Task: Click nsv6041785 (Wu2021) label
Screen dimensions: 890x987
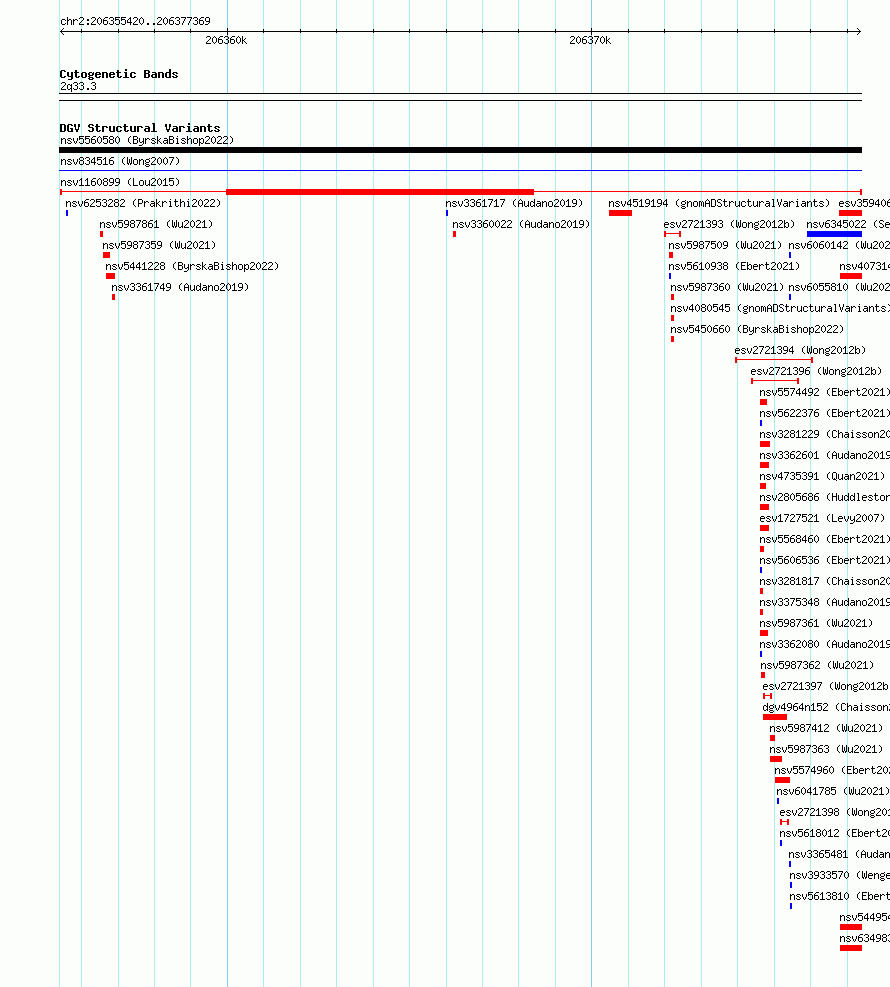Action: point(833,791)
